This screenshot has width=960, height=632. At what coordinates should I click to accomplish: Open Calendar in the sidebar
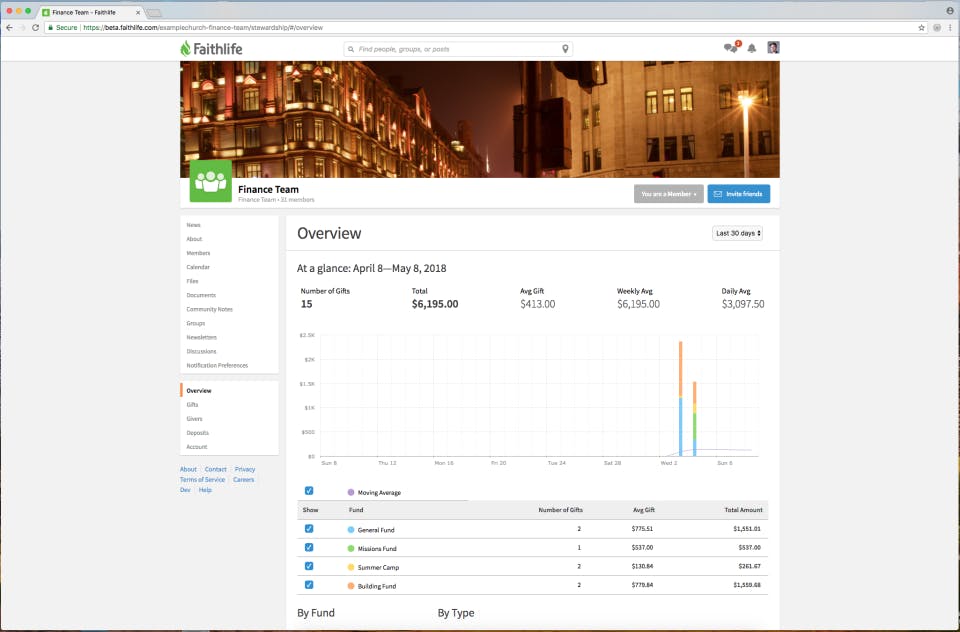point(198,268)
